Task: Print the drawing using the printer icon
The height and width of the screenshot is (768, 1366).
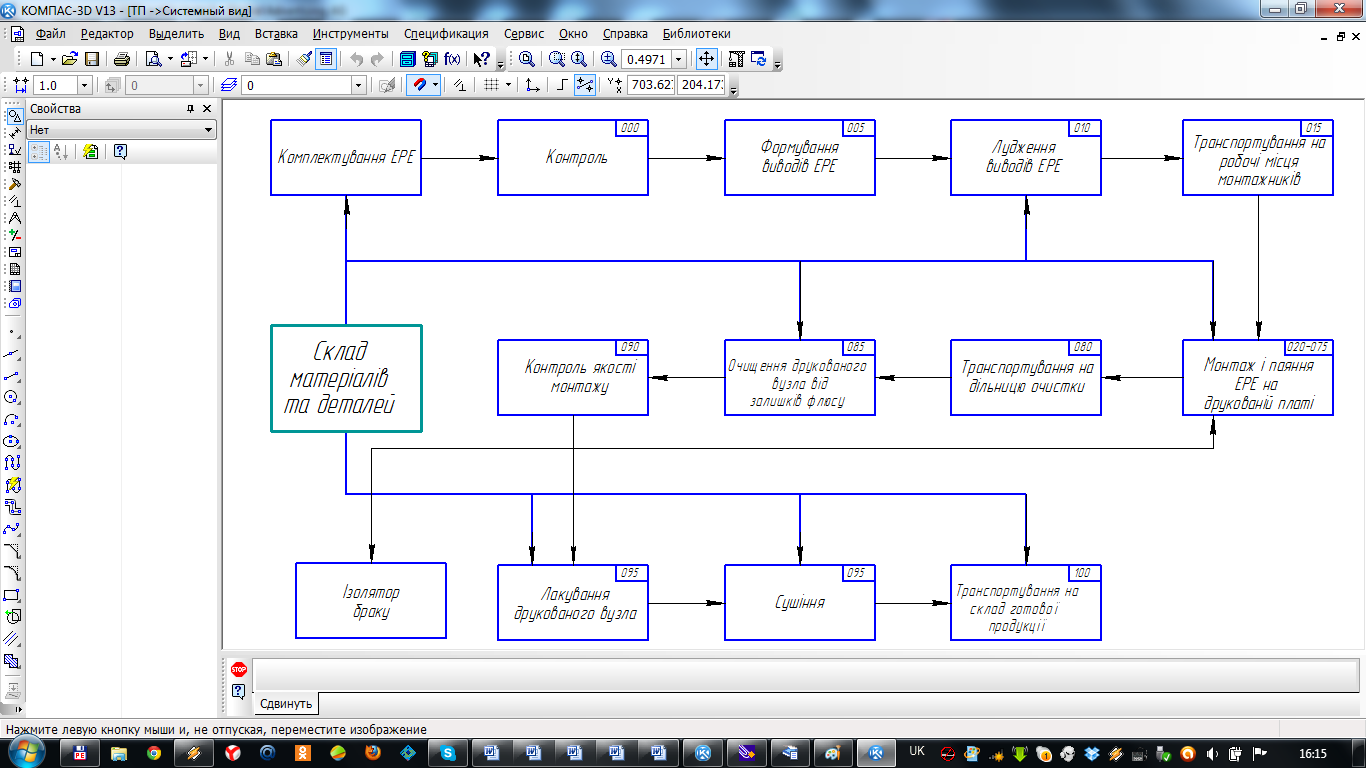Action: 121,59
